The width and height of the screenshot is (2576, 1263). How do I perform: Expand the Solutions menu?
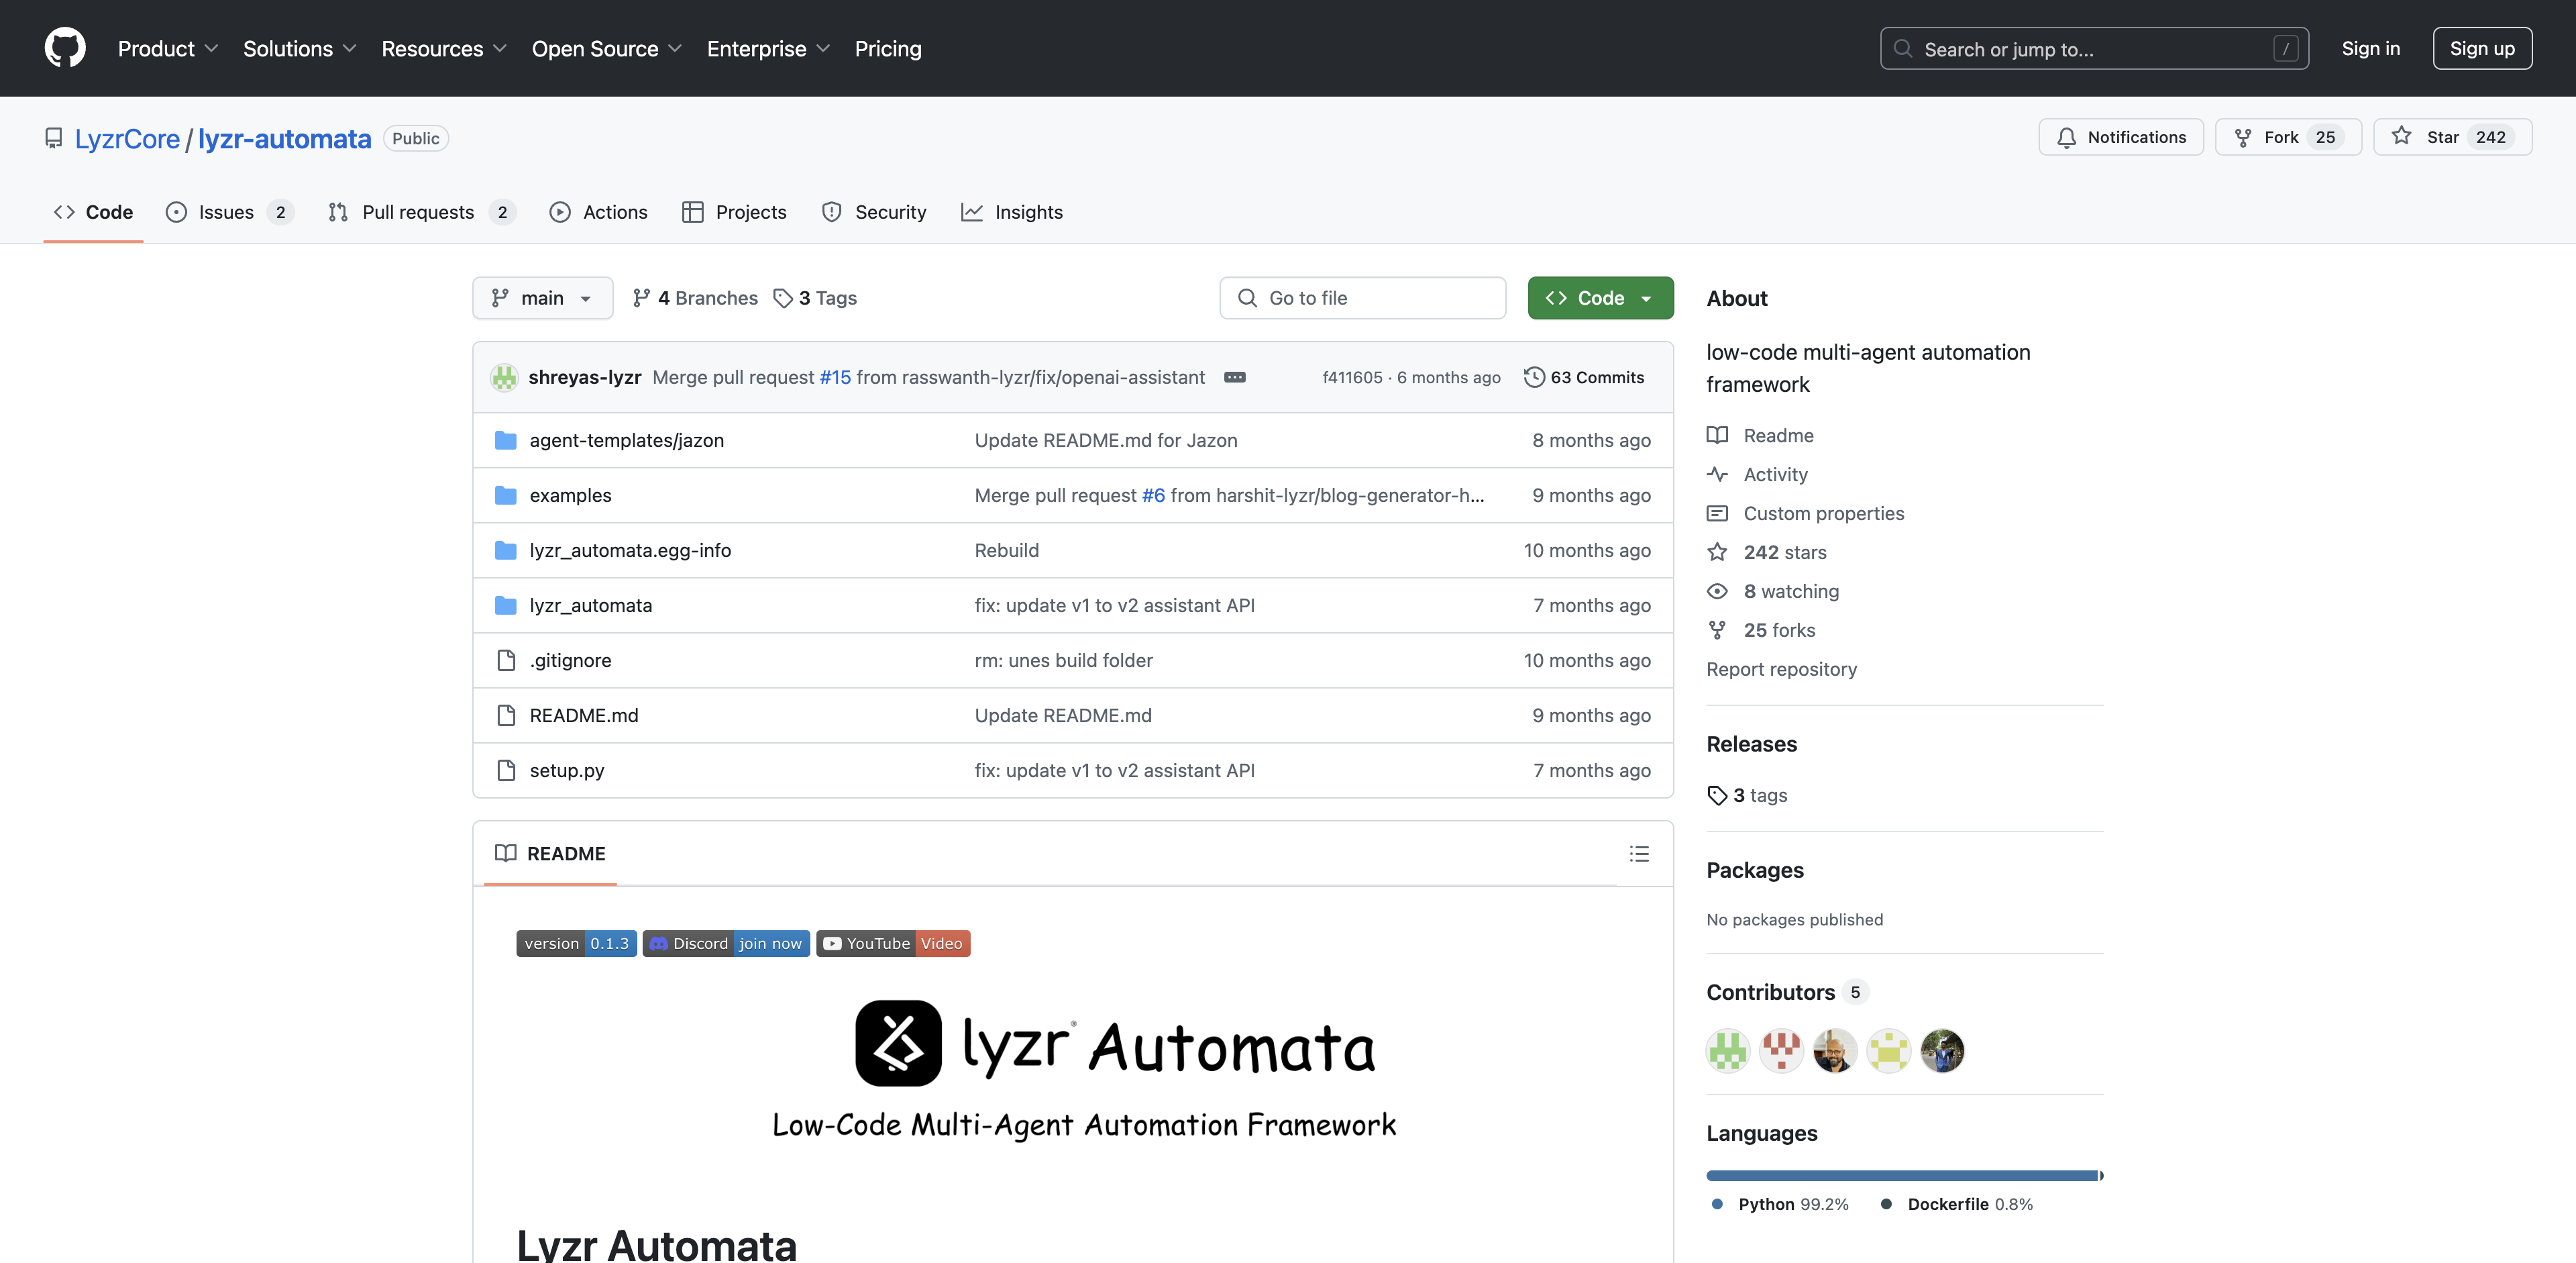coord(299,48)
